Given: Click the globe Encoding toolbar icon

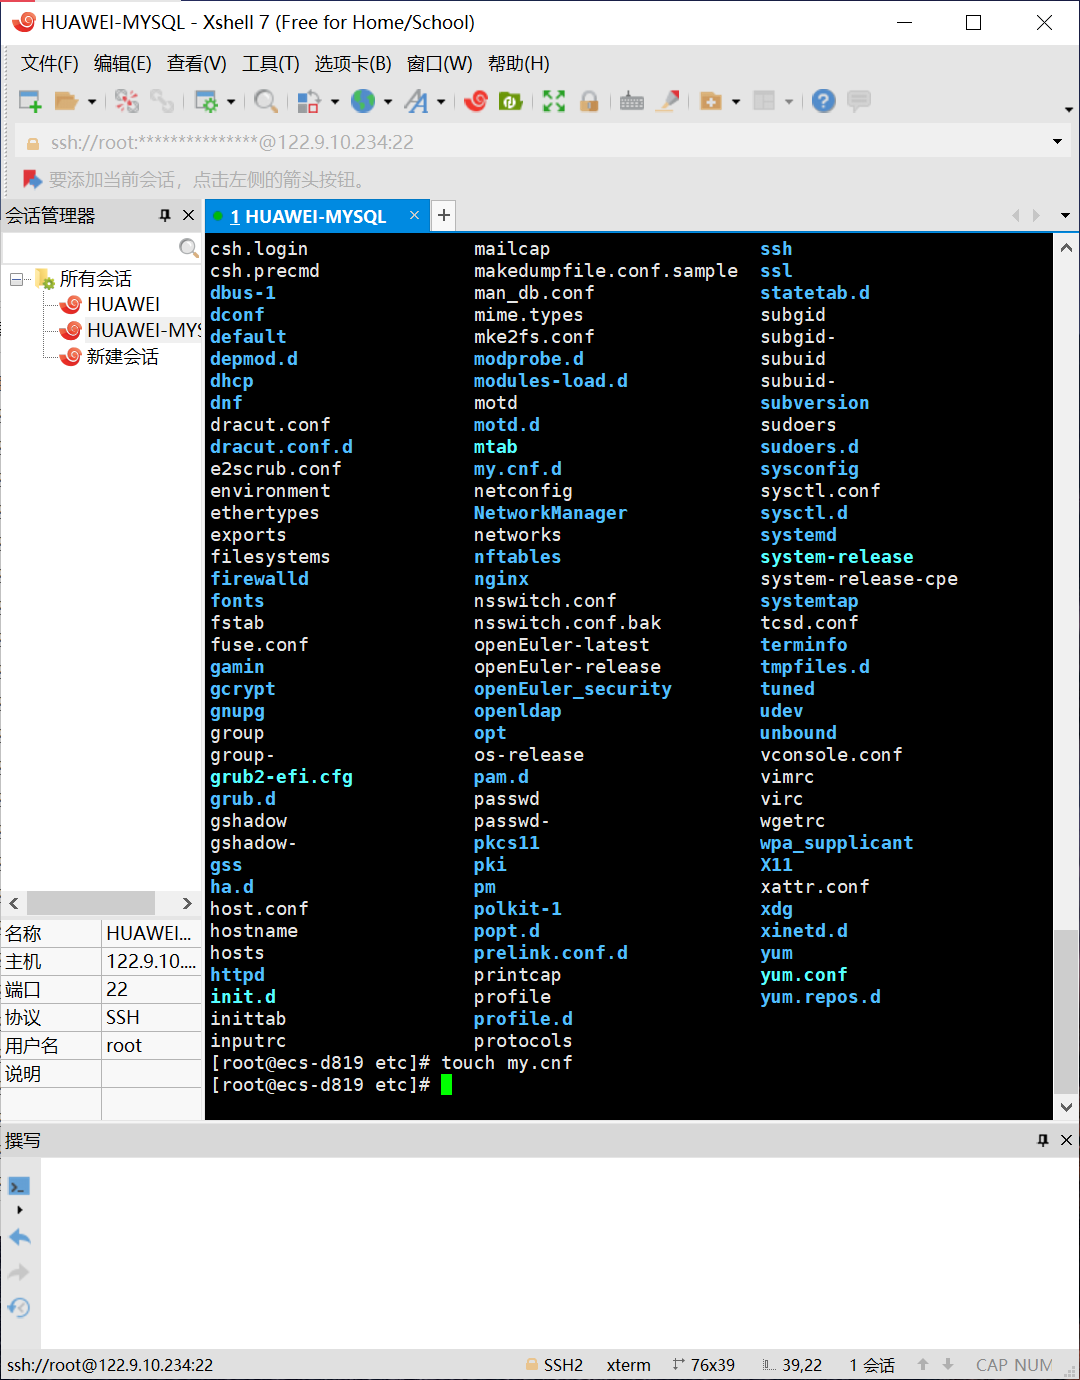Looking at the screenshot, I should tap(363, 101).
